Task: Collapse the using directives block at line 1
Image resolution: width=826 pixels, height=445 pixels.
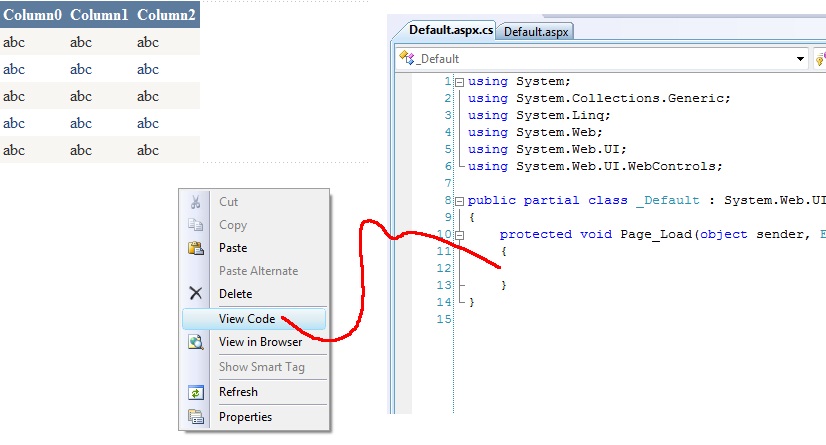Action: click(459, 81)
